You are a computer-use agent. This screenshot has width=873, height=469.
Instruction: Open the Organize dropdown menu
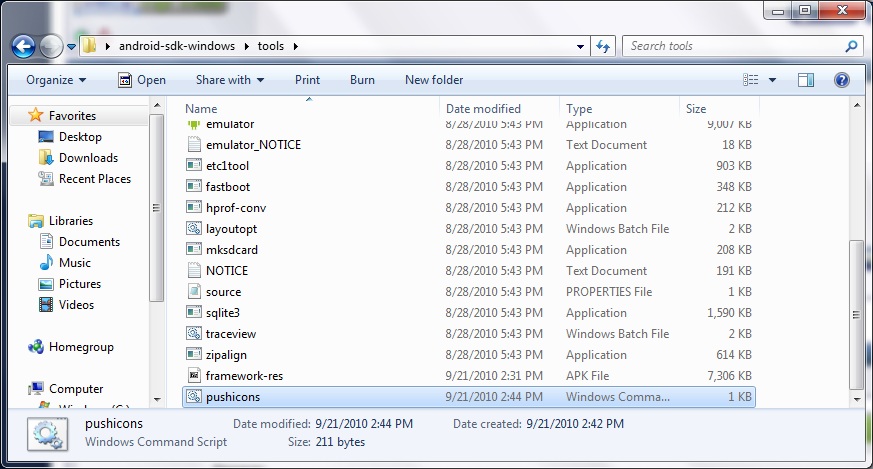(x=56, y=80)
